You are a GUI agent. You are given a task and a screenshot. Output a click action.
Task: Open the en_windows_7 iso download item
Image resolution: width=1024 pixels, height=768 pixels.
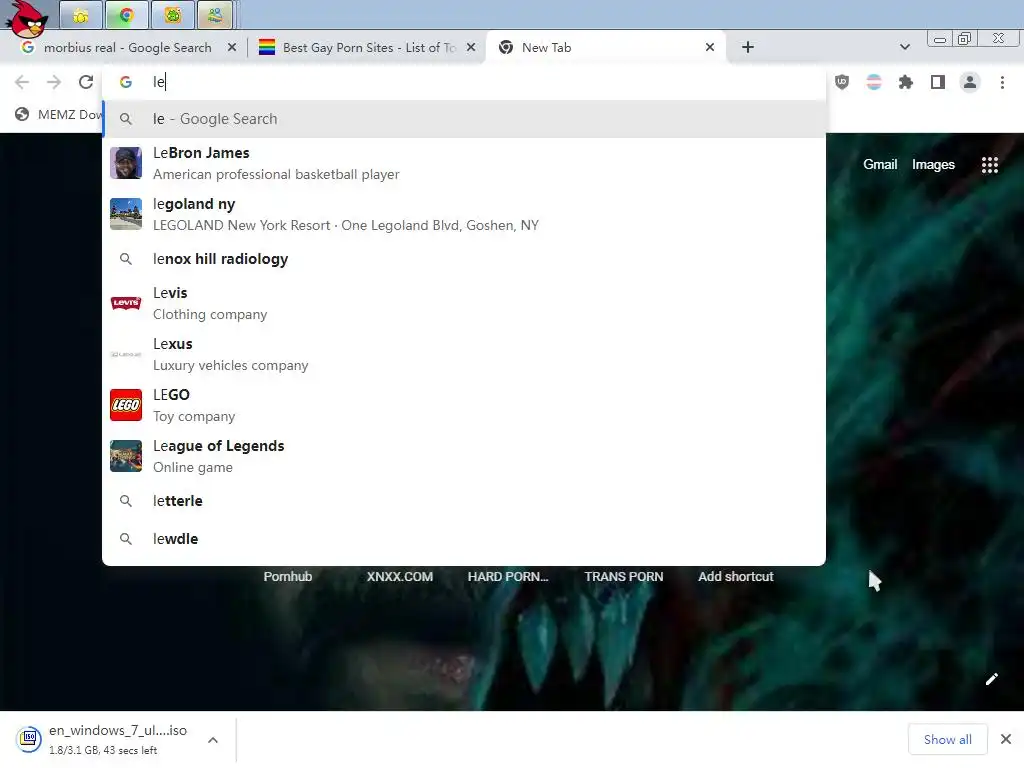(118, 740)
